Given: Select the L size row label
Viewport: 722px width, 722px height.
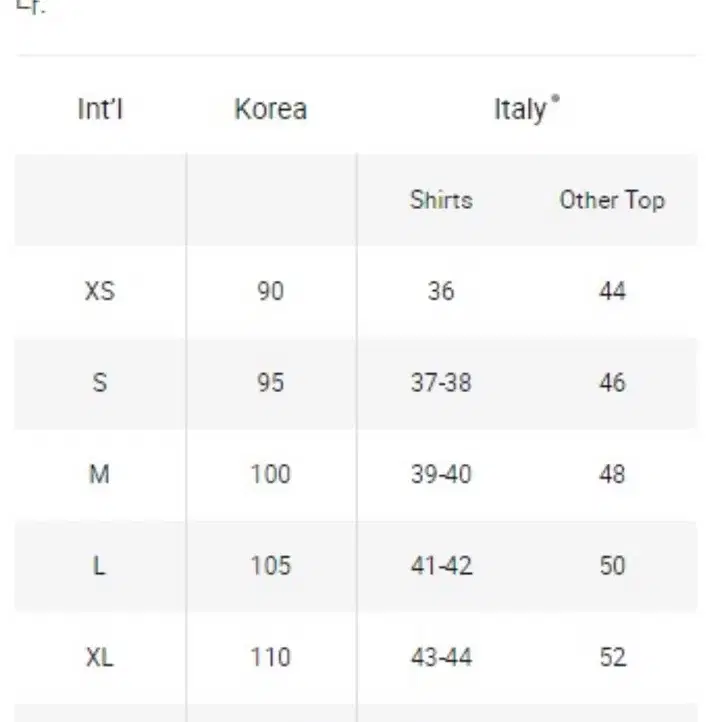Looking at the screenshot, I should pyautogui.click(x=99, y=566).
